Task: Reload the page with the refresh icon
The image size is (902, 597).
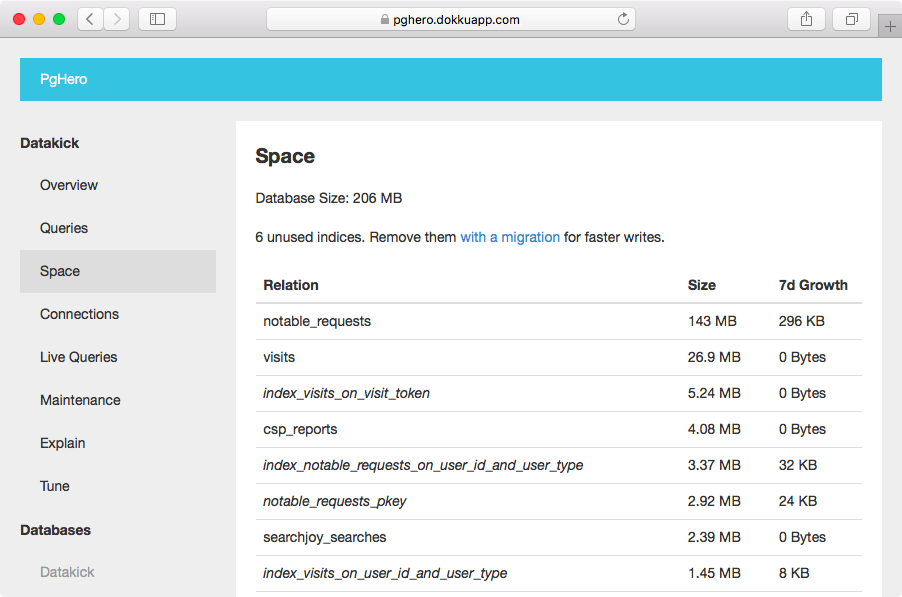Action: pos(623,19)
